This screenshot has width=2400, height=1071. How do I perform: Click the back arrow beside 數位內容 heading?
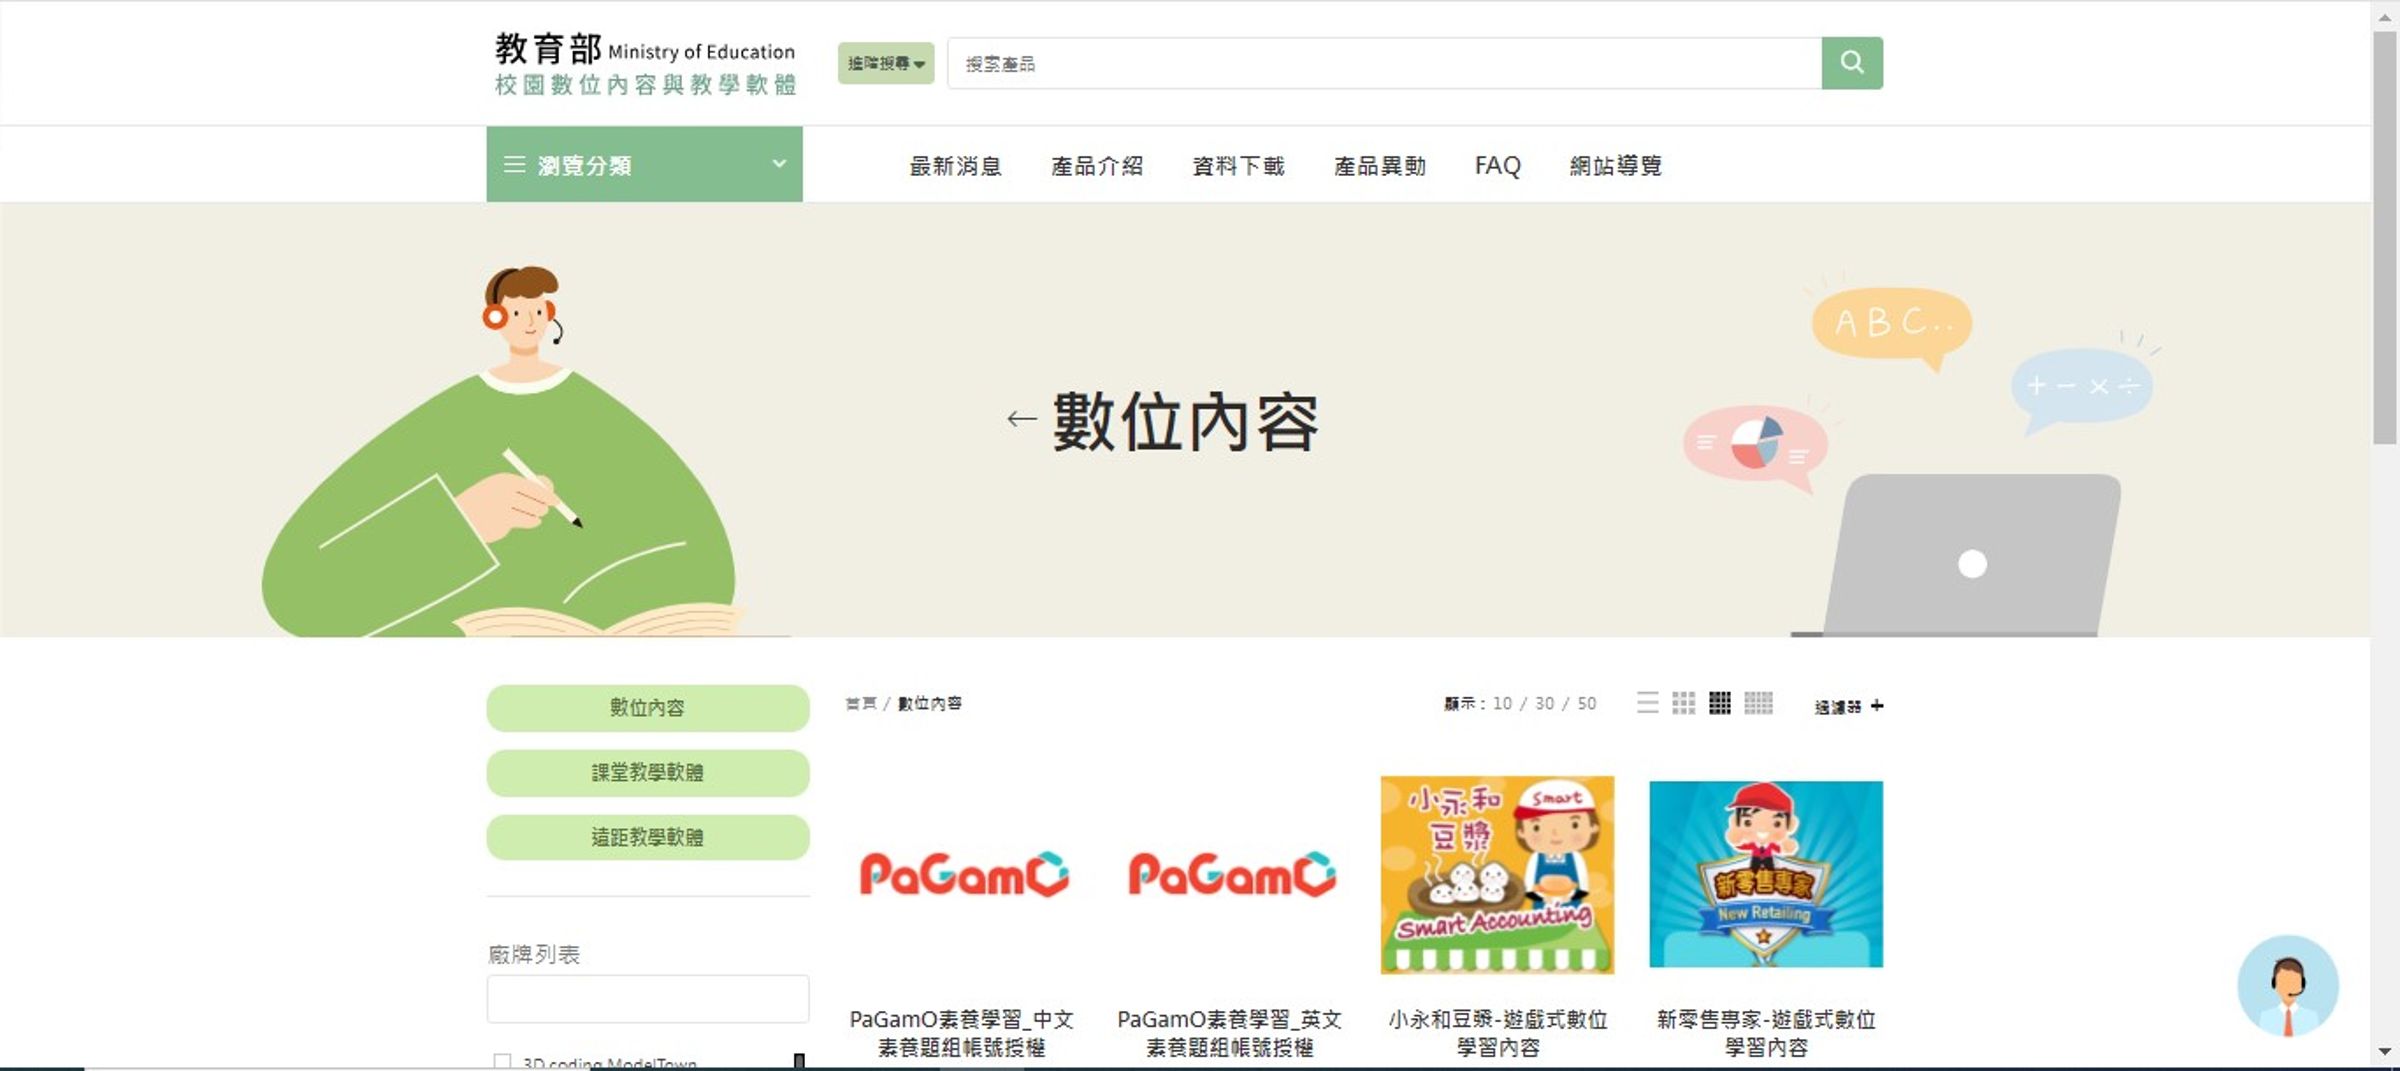tap(1021, 419)
